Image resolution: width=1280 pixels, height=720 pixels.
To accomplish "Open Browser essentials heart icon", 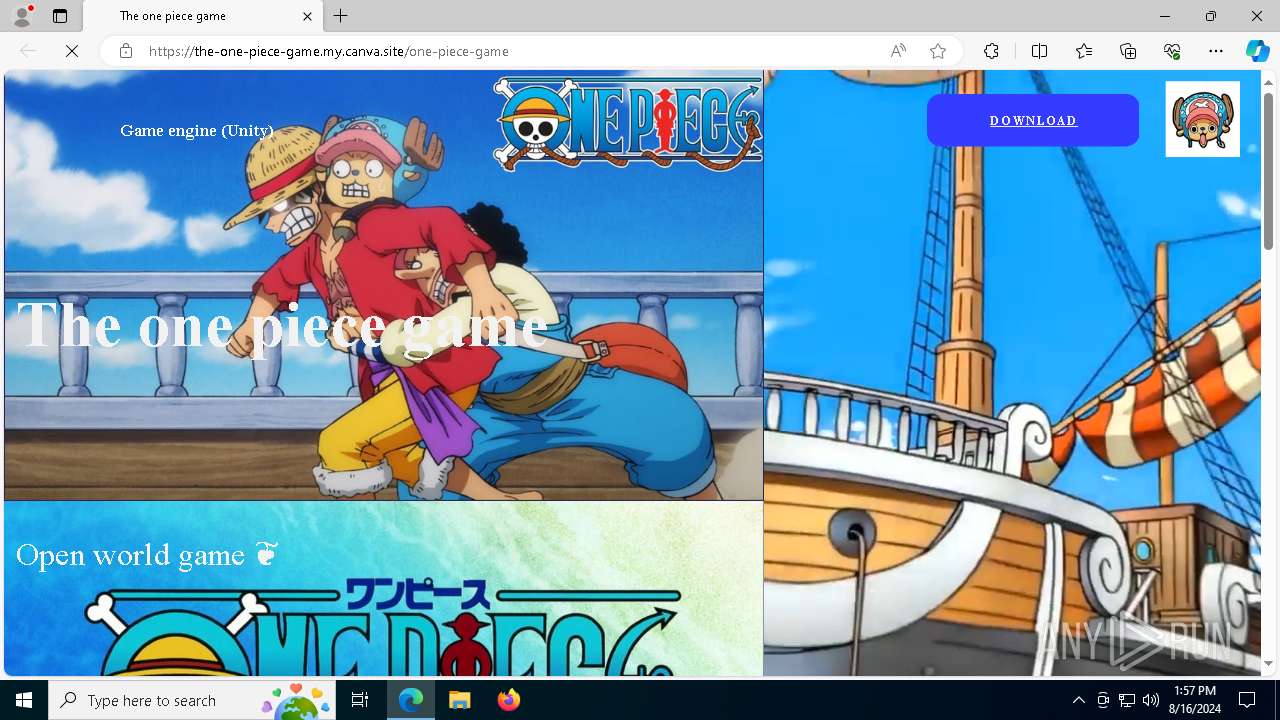I will [1172, 51].
